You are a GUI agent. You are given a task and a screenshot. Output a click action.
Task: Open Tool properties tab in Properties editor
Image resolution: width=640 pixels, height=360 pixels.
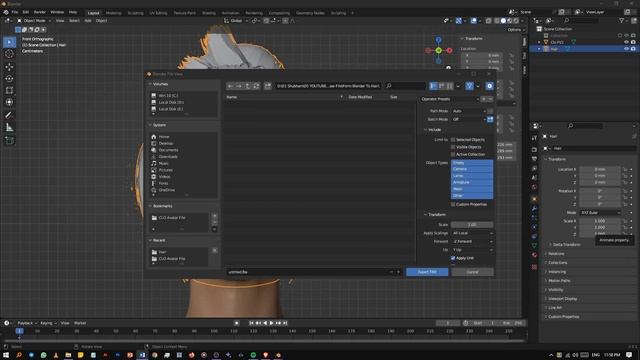coord(534,139)
